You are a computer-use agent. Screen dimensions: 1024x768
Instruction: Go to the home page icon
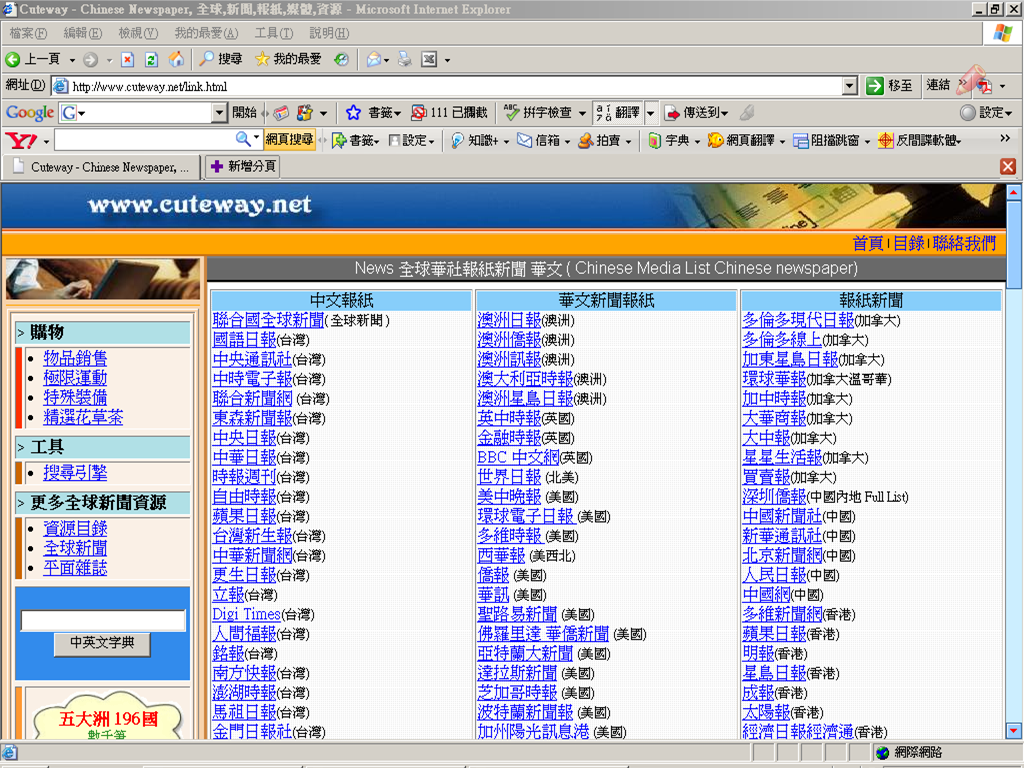(x=176, y=59)
